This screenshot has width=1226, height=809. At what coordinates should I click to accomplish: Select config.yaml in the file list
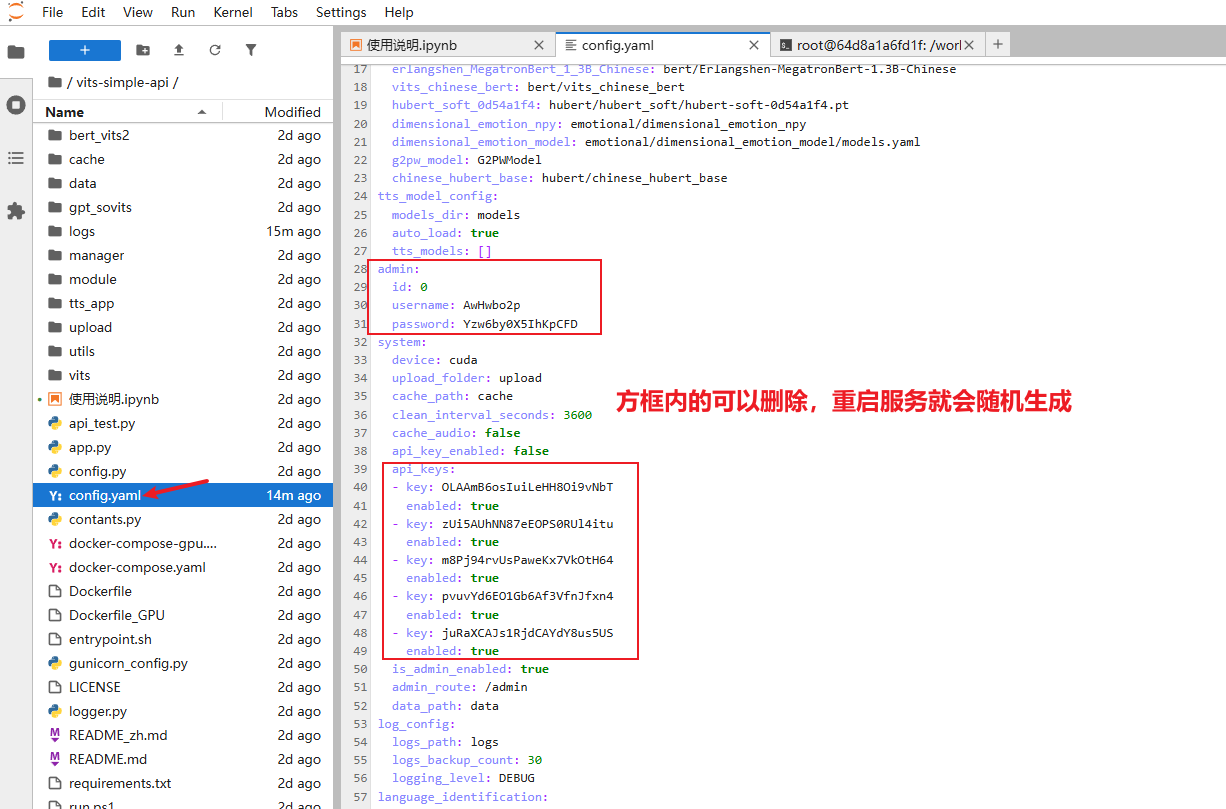[184, 495]
